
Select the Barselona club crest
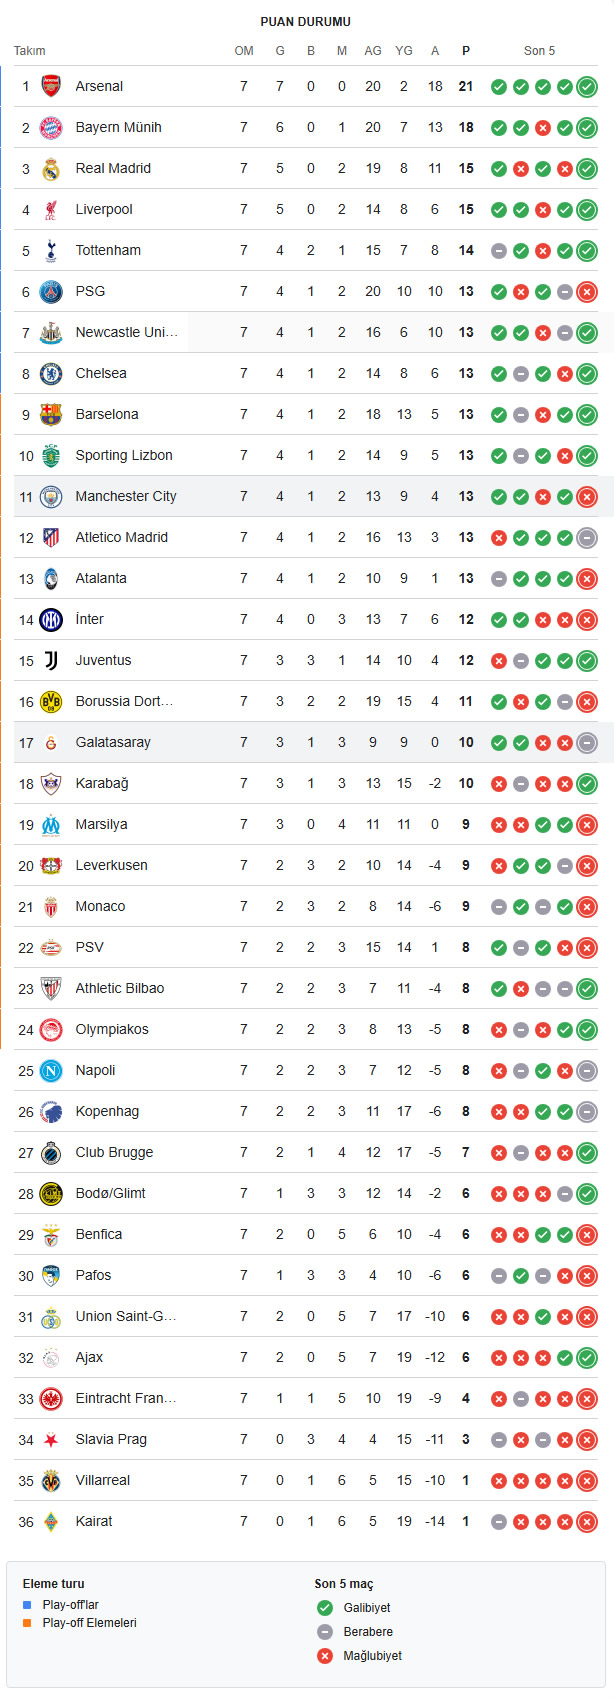coord(51,414)
